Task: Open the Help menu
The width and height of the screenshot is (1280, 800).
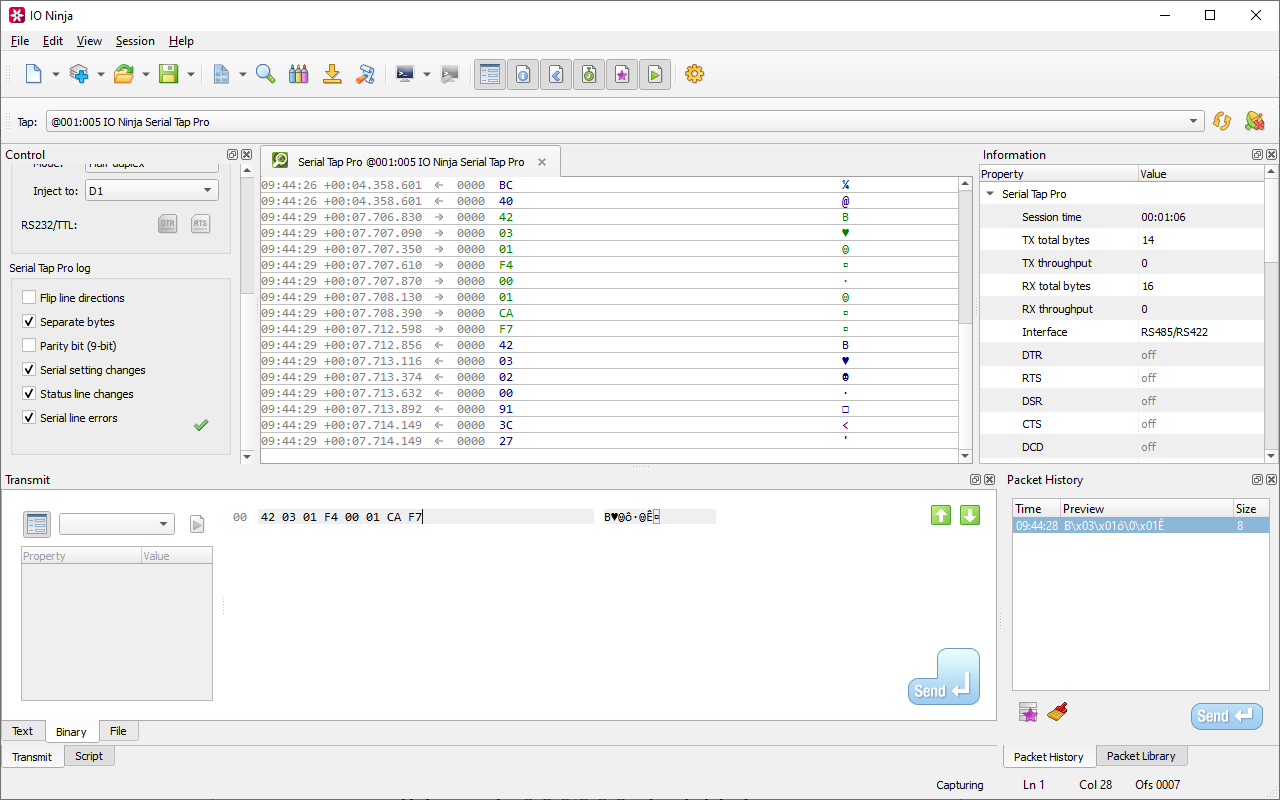Action: [181, 41]
